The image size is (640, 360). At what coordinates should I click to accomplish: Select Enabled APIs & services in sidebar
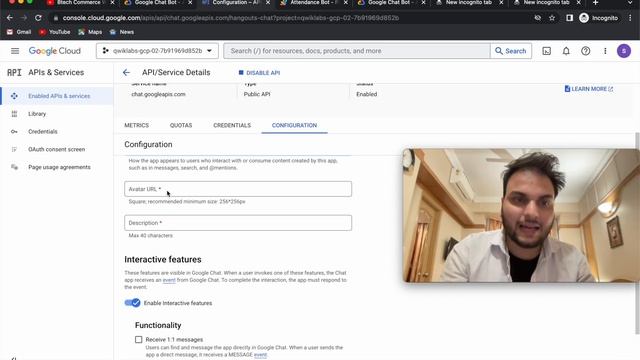coord(57,96)
